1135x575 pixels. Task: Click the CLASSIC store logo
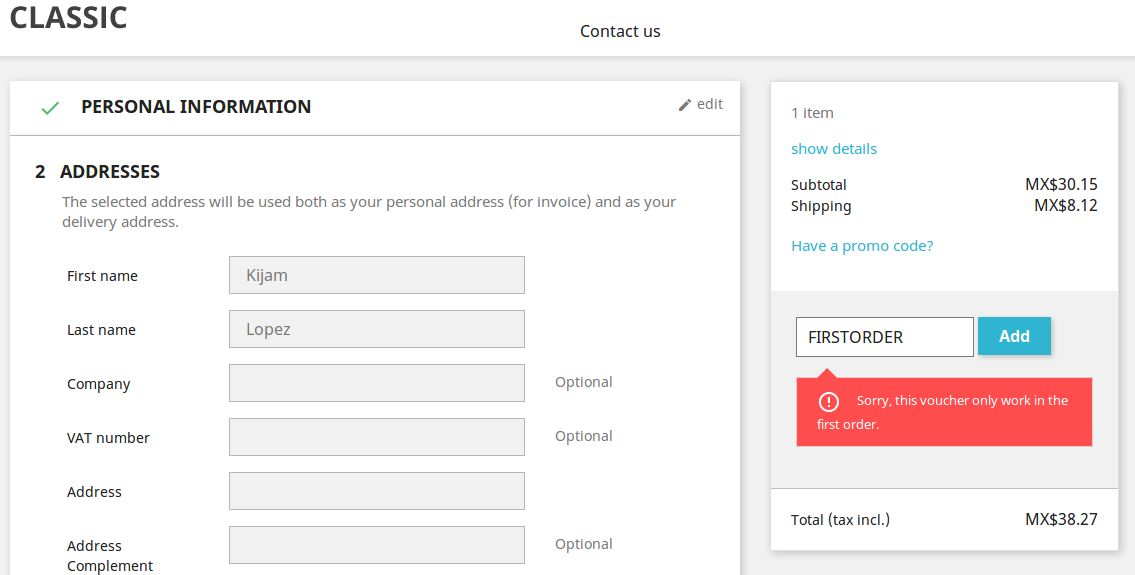(x=68, y=18)
